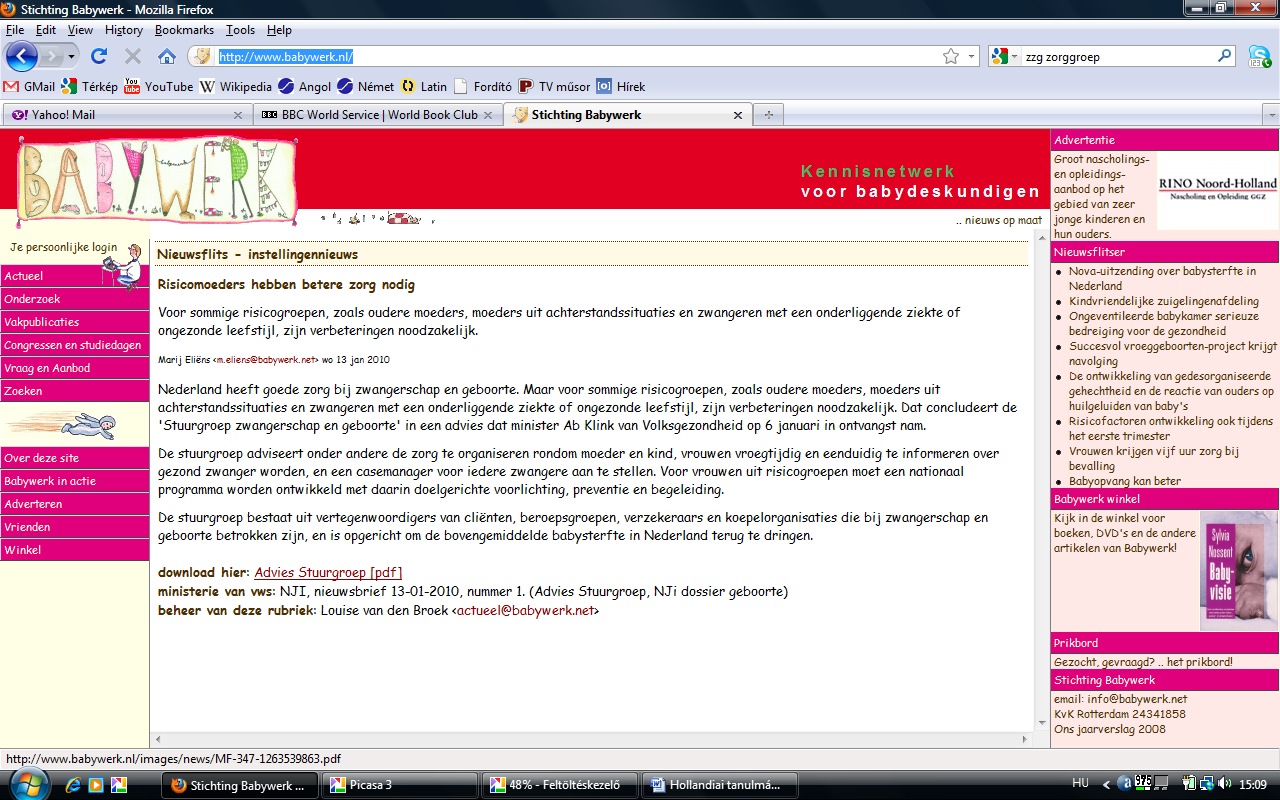Launch the media player quick launch icon
Viewport: 1280px width, 800px height.
tap(96, 785)
